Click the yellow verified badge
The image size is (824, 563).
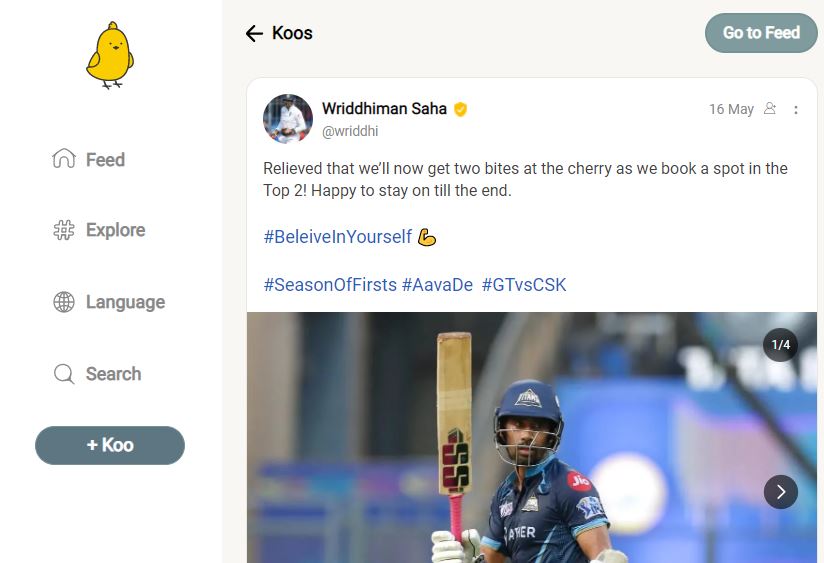(460, 109)
